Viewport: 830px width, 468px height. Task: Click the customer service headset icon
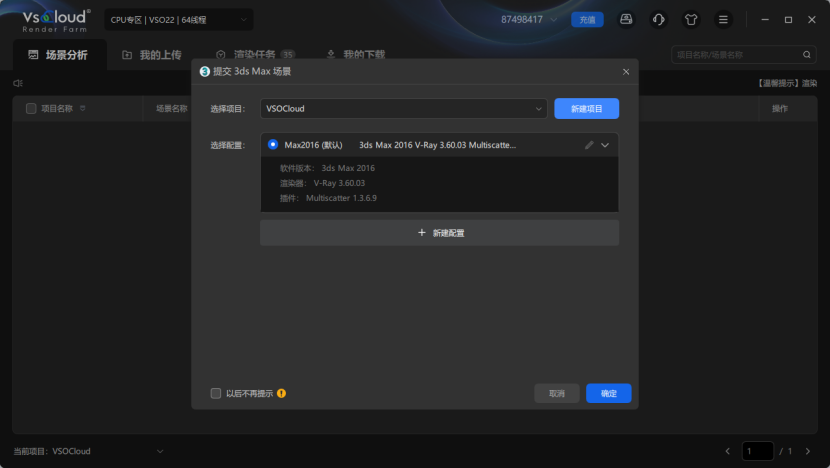point(658,19)
